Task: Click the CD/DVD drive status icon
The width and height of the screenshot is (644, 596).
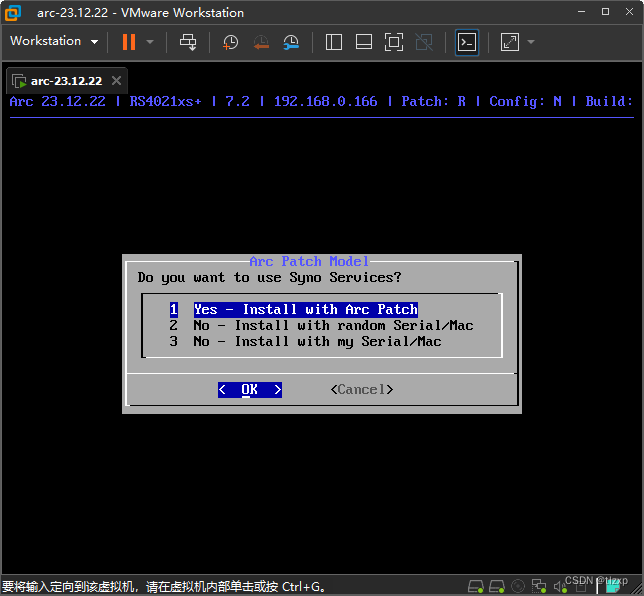Action: coord(518,586)
